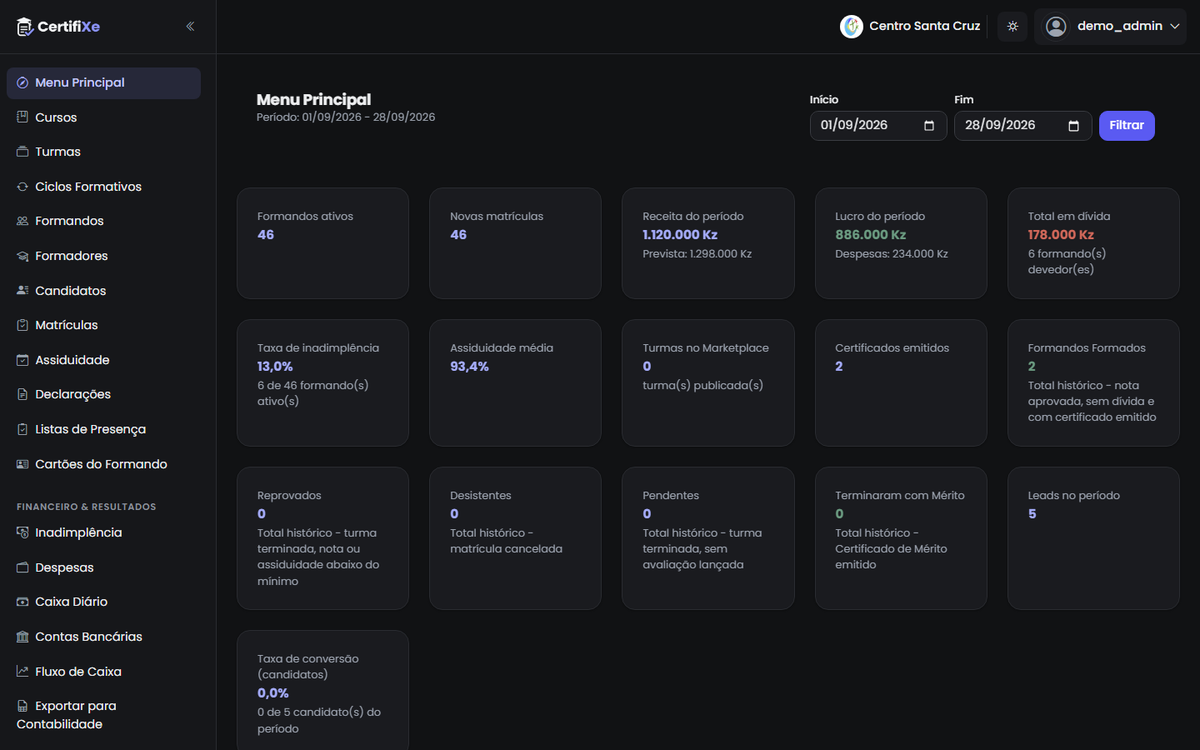Open the Início date calendar picker icon
This screenshot has width=1200, height=750.
tap(929, 126)
